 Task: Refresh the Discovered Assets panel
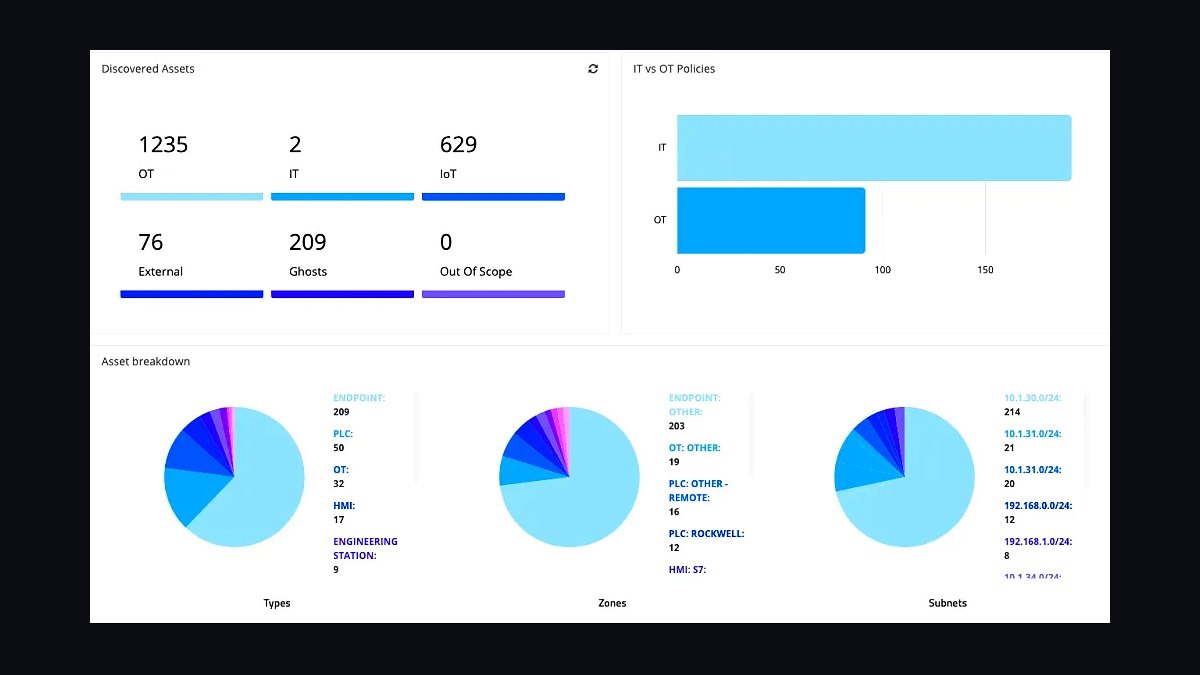click(593, 69)
